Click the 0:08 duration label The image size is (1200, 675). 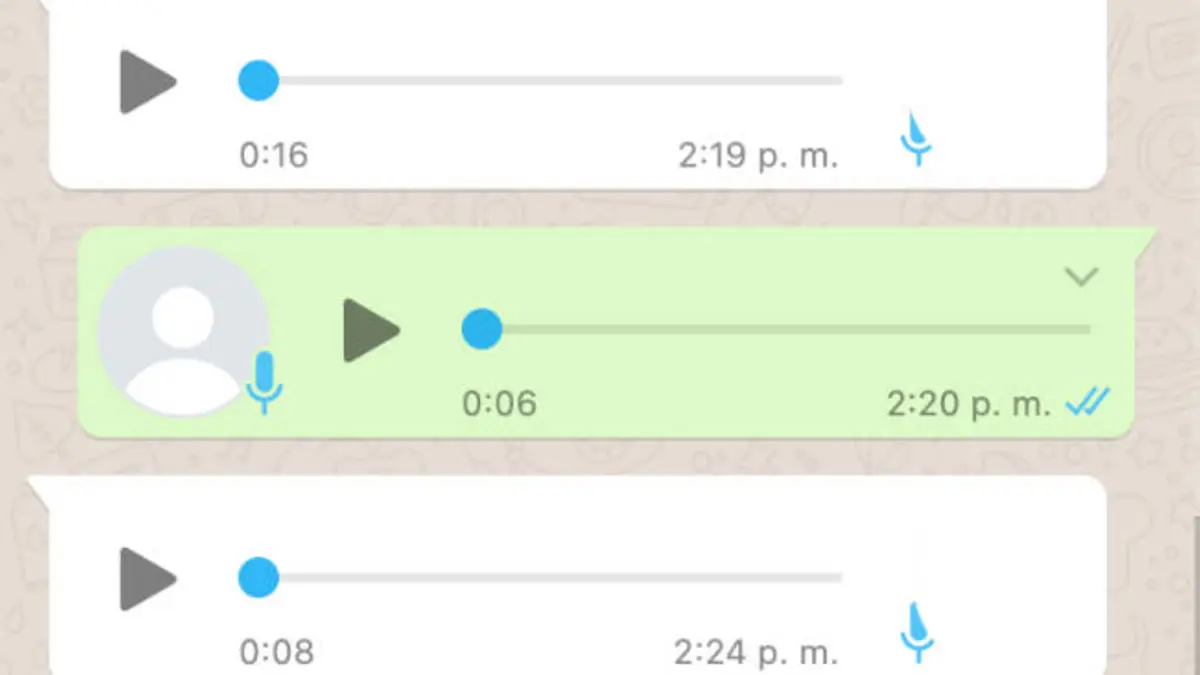point(276,653)
